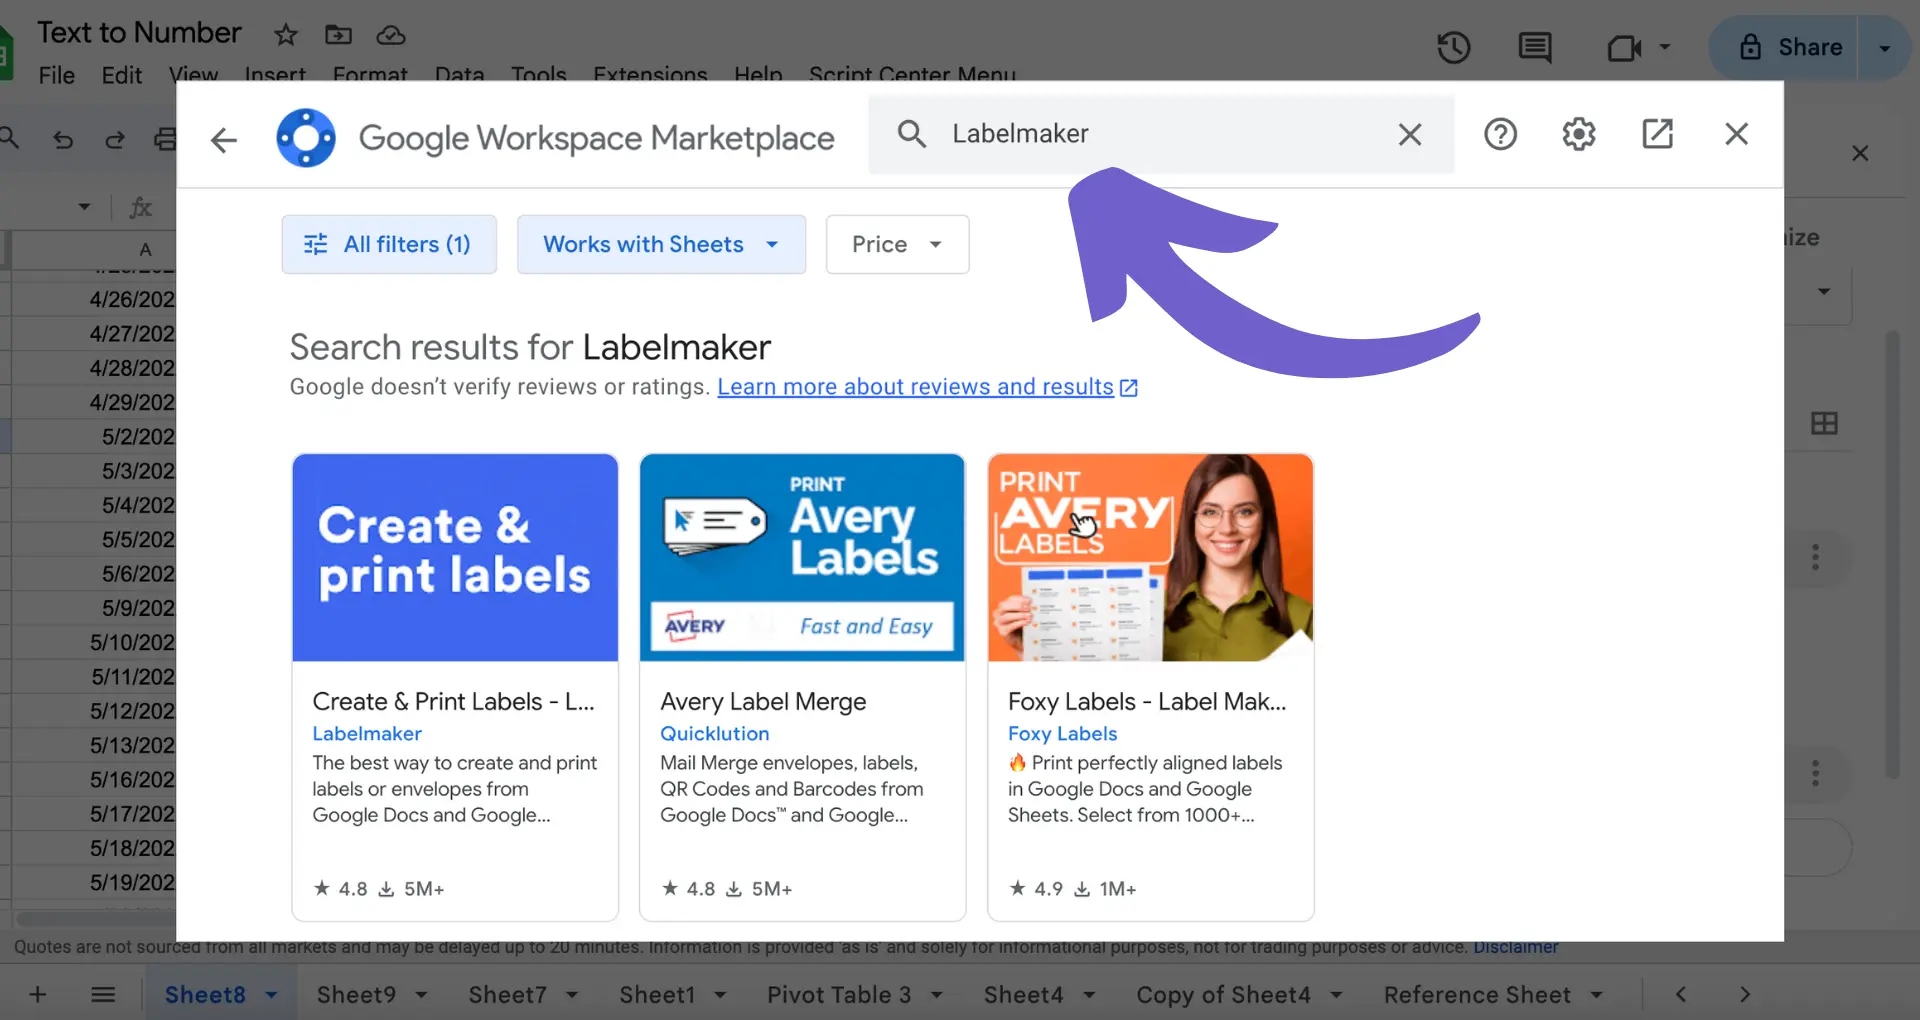Screen dimensions: 1920x1020
Task: Open the Edit menu
Action: click(x=122, y=75)
